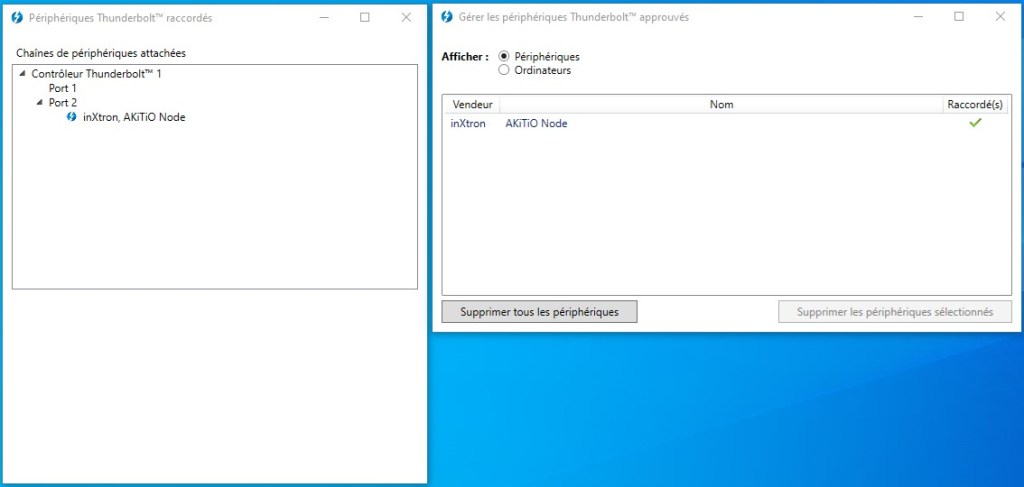The image size is (1024, 487).
Task: Collapse the Contrôleur Thunderbolt 1 tree node
Action: (x=22, y=74)
